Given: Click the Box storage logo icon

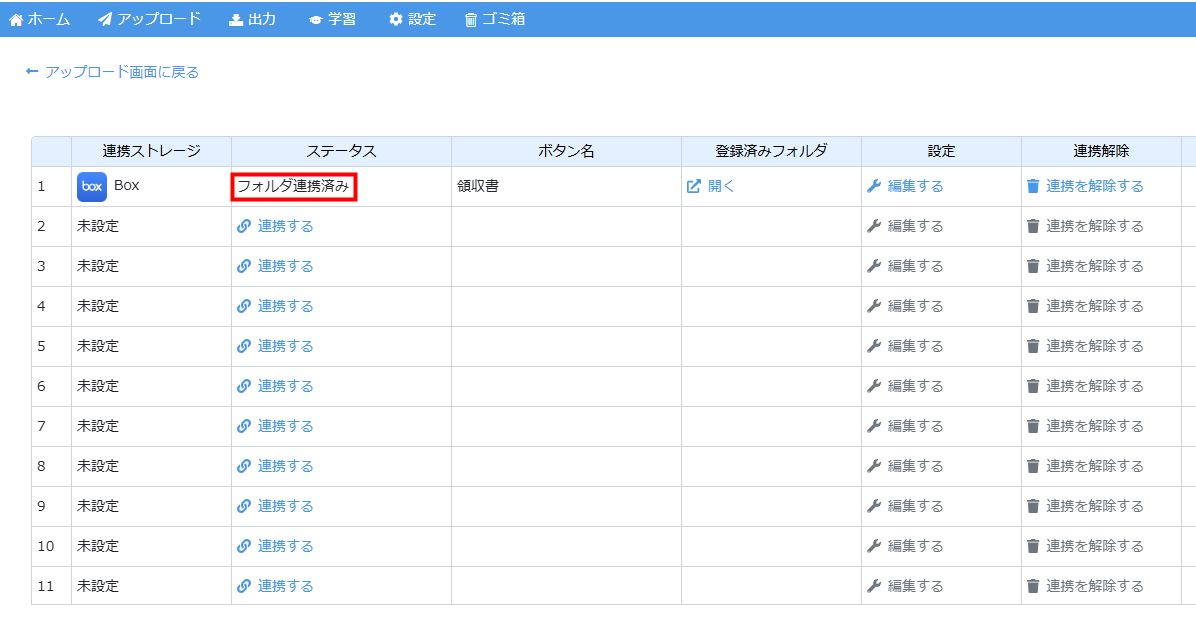Looking at the screenshot, I should pyautogui.click(x=92, y=187).
